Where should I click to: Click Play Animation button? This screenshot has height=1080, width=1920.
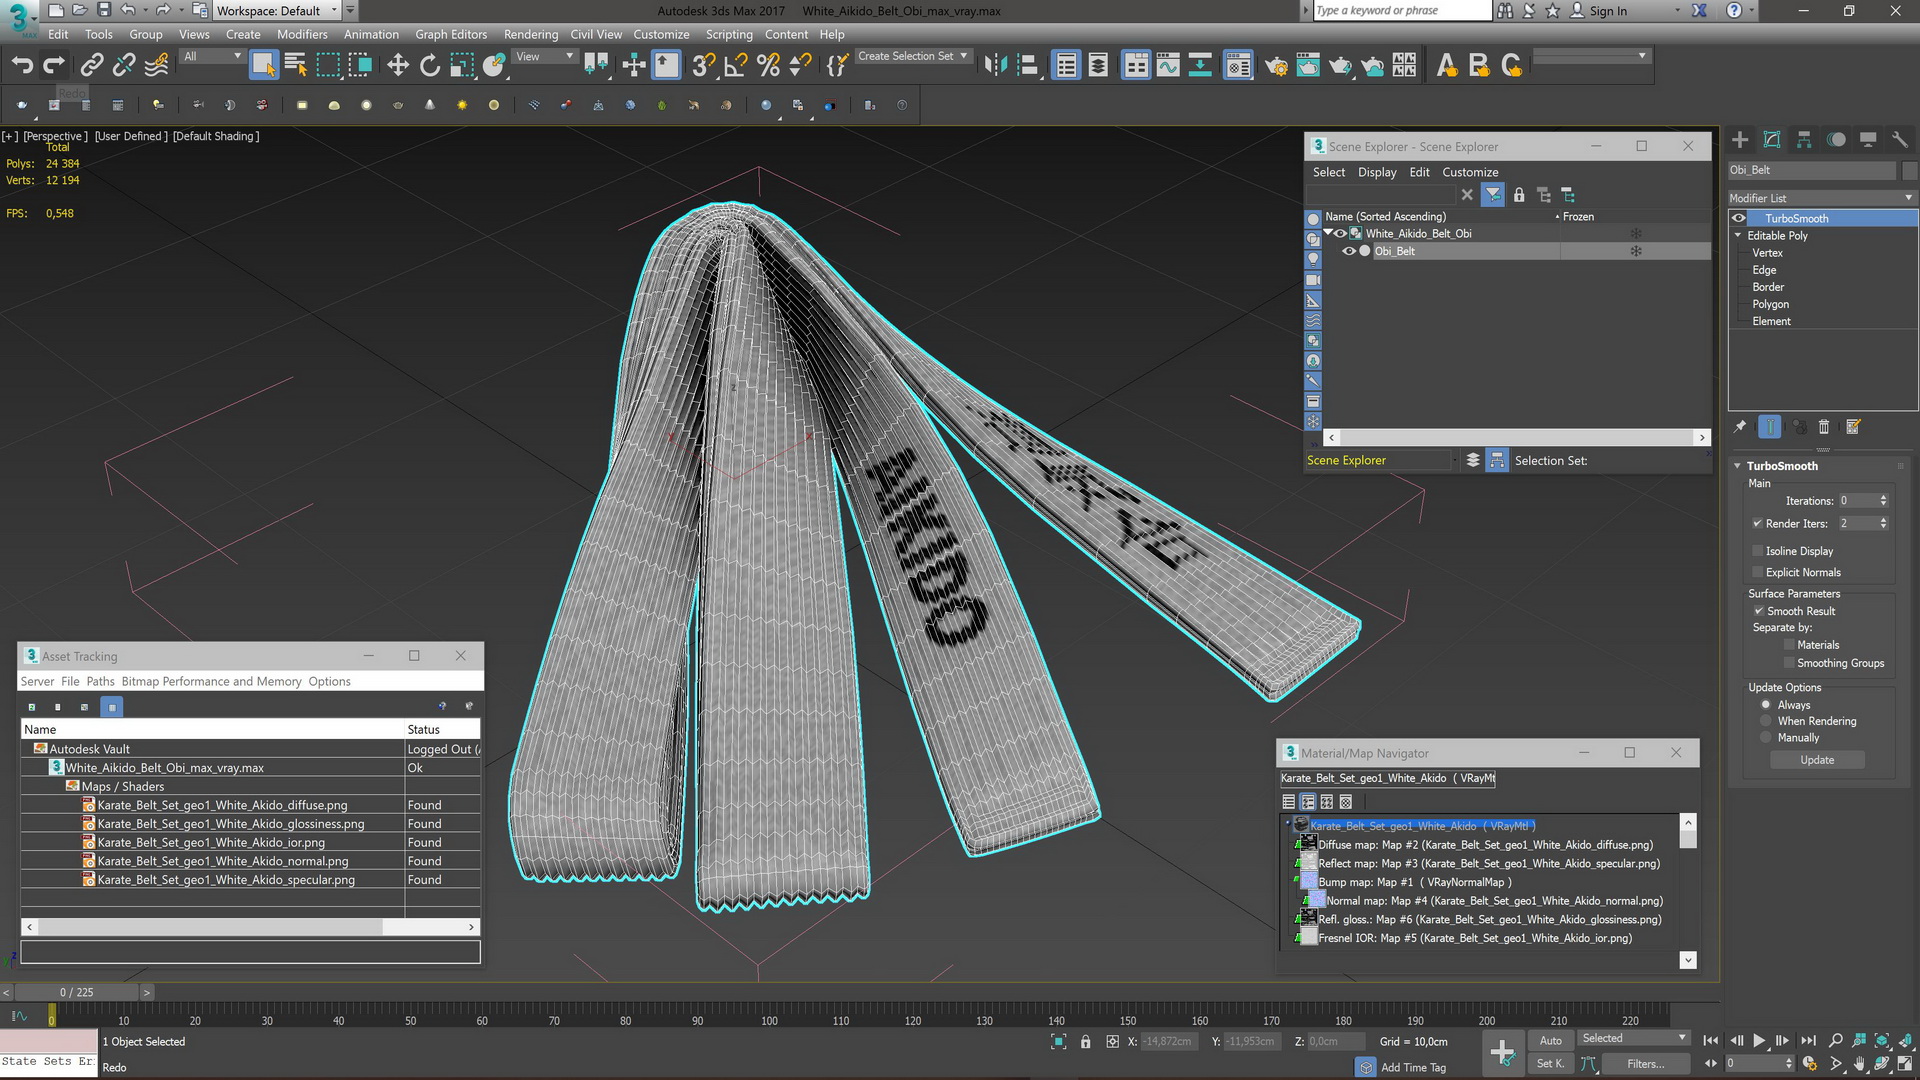click(1759, 1040)
